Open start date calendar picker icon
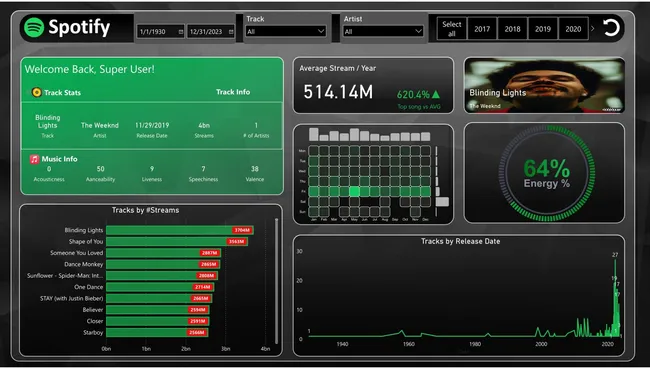 tap(181, 32)
